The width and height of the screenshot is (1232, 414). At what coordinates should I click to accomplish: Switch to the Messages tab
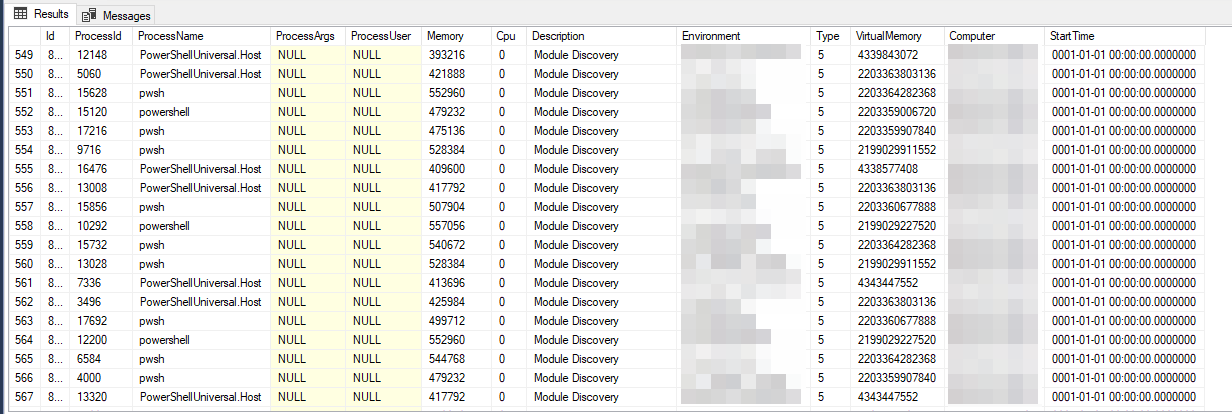[126, 16]
